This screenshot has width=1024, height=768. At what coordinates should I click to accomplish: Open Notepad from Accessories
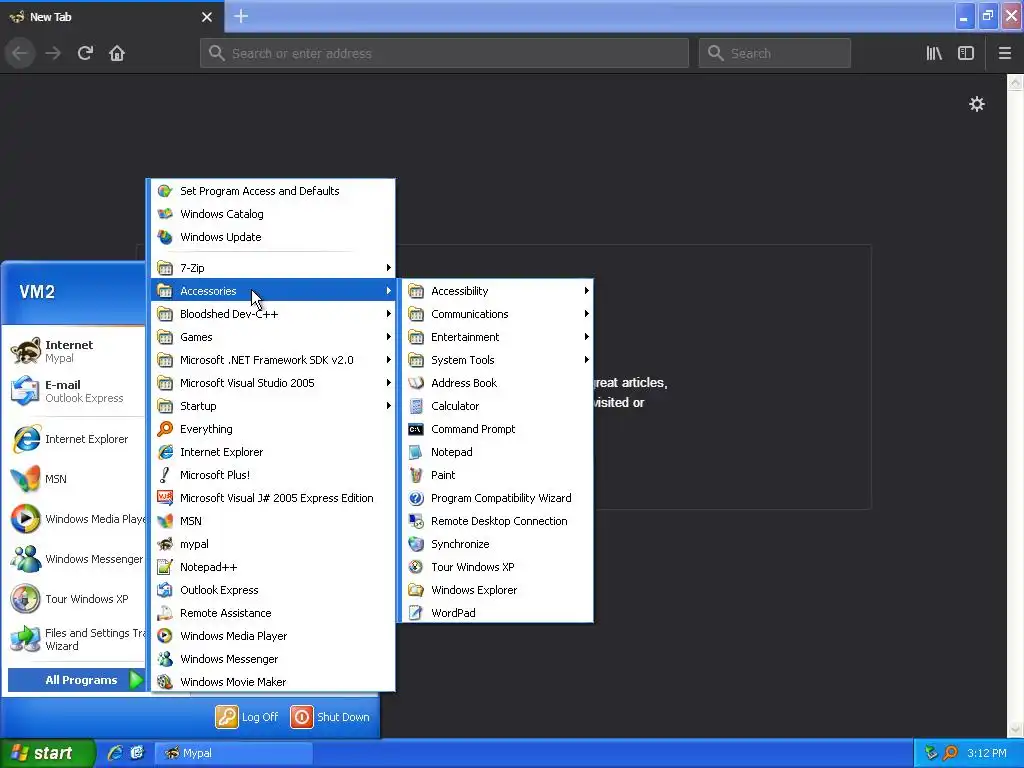(498, 452)
